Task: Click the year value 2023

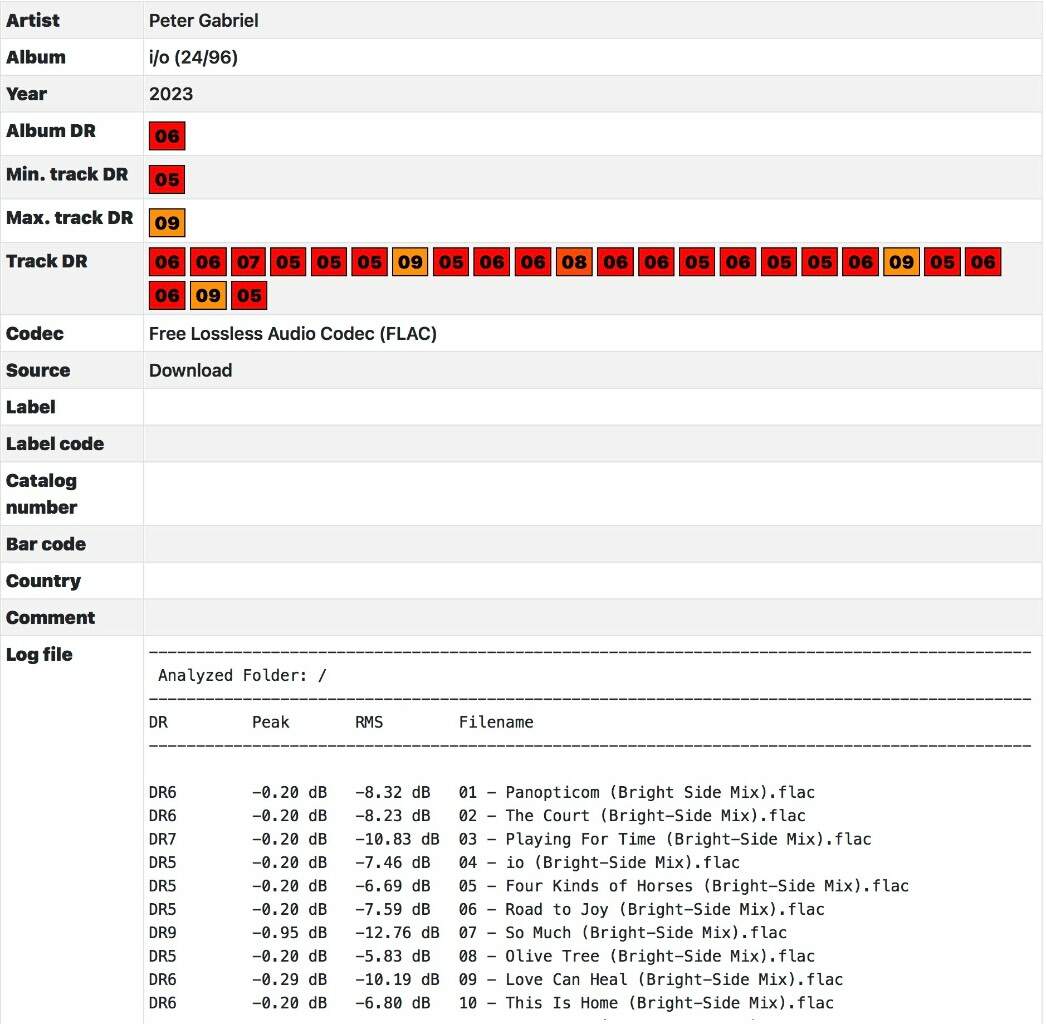Action: point(171,94)
